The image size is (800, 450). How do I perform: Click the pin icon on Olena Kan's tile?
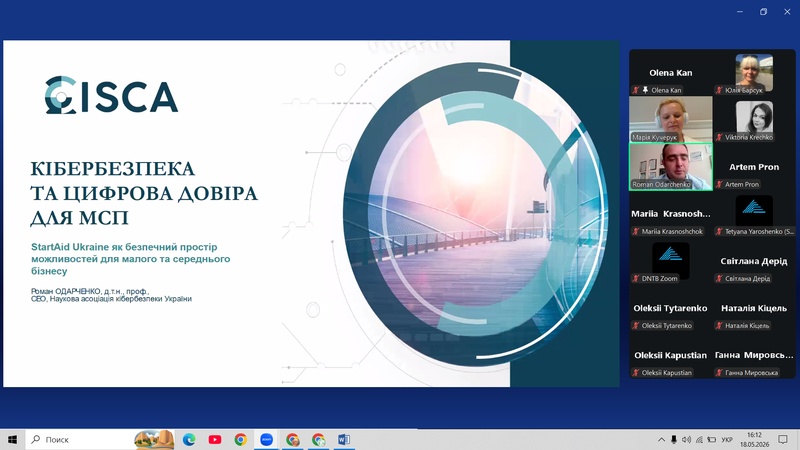click(645, 90)
